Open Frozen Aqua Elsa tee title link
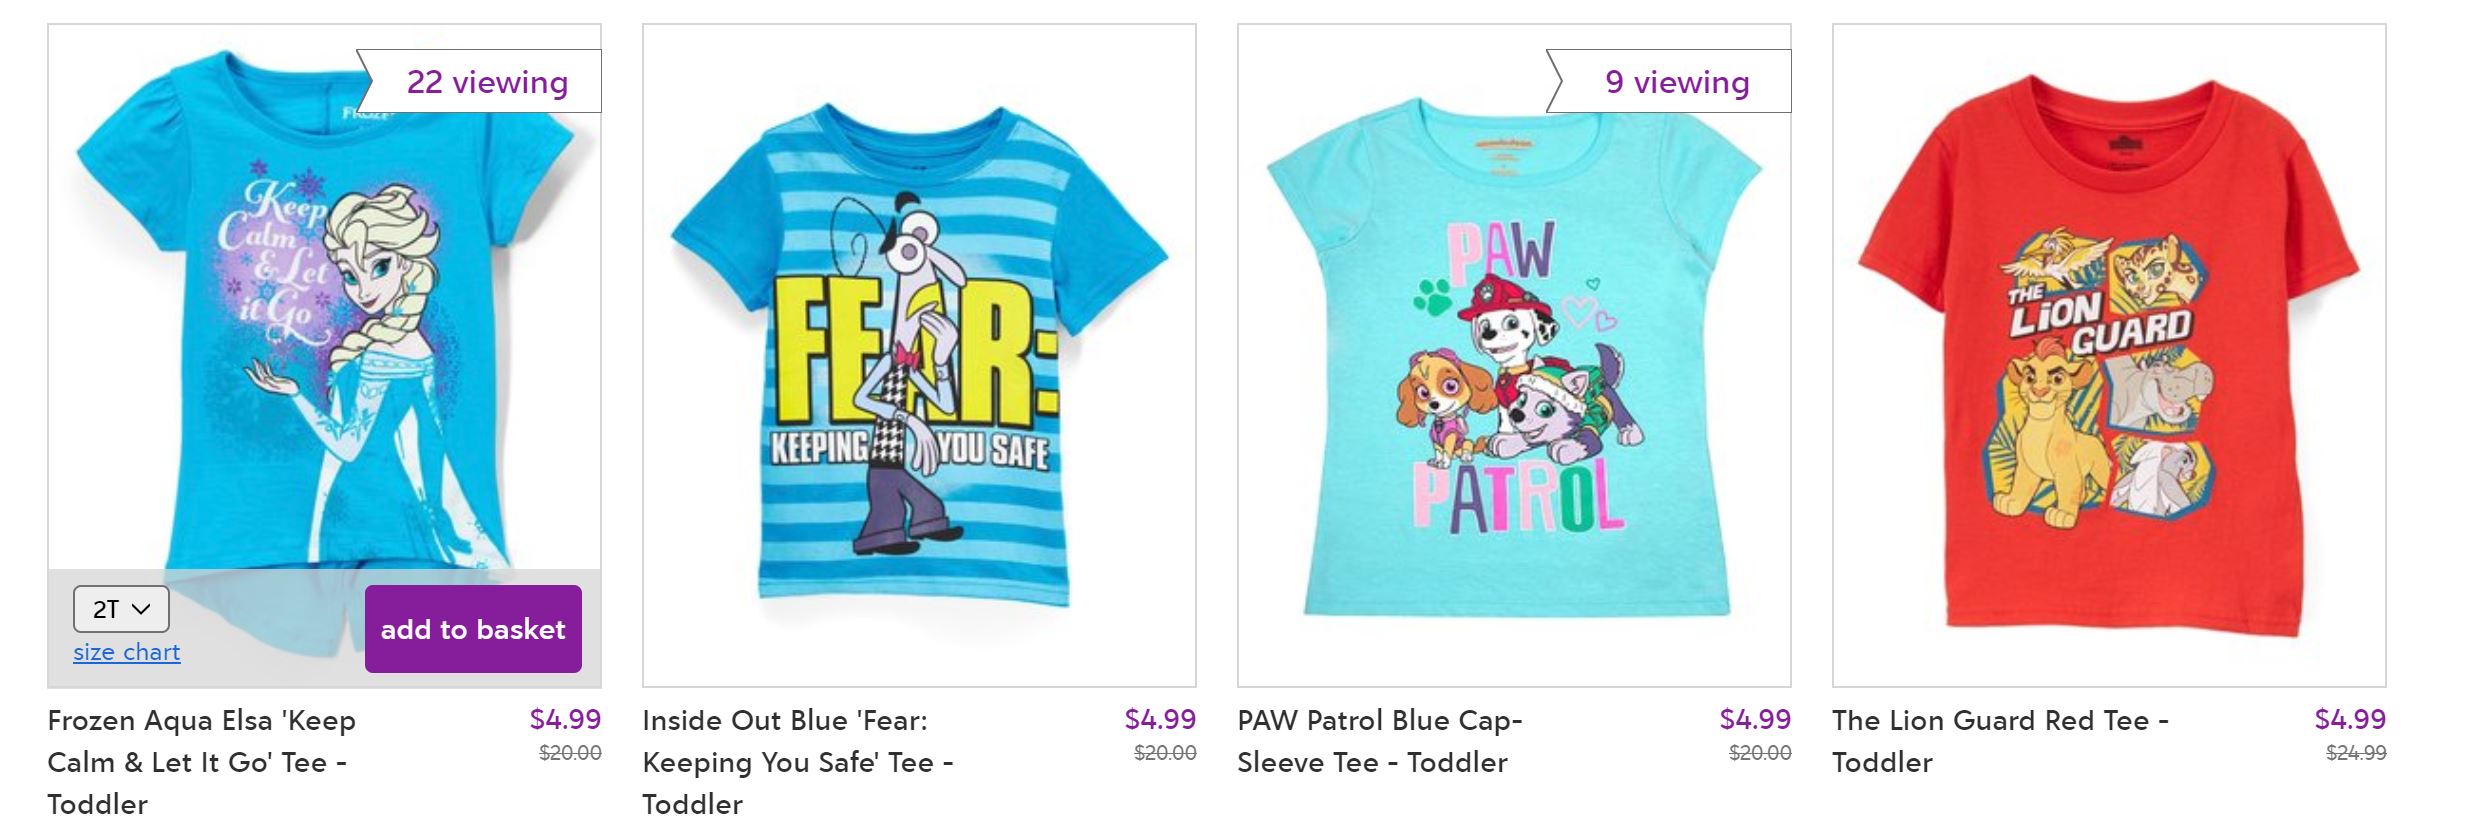The image size is (2467, 840). point(202,762)
